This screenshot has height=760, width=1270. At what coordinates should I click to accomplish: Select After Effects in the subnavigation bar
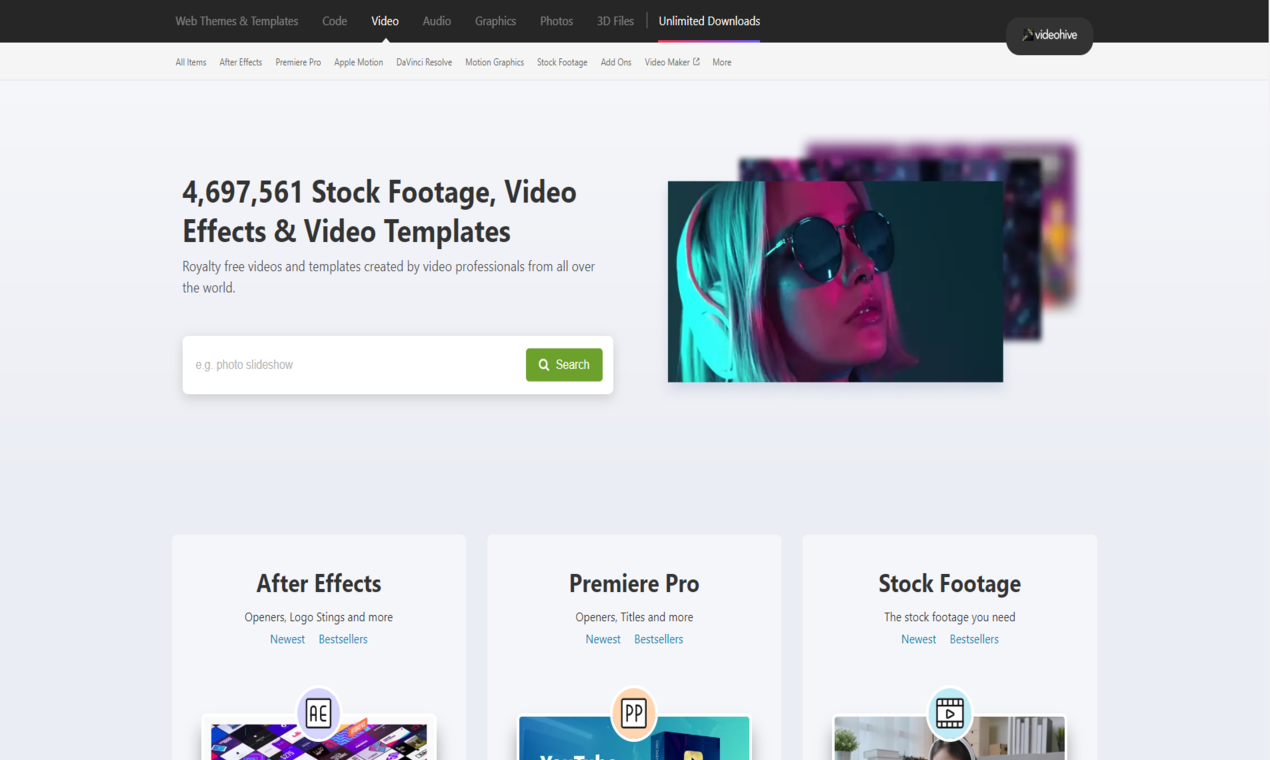[241, 62]
